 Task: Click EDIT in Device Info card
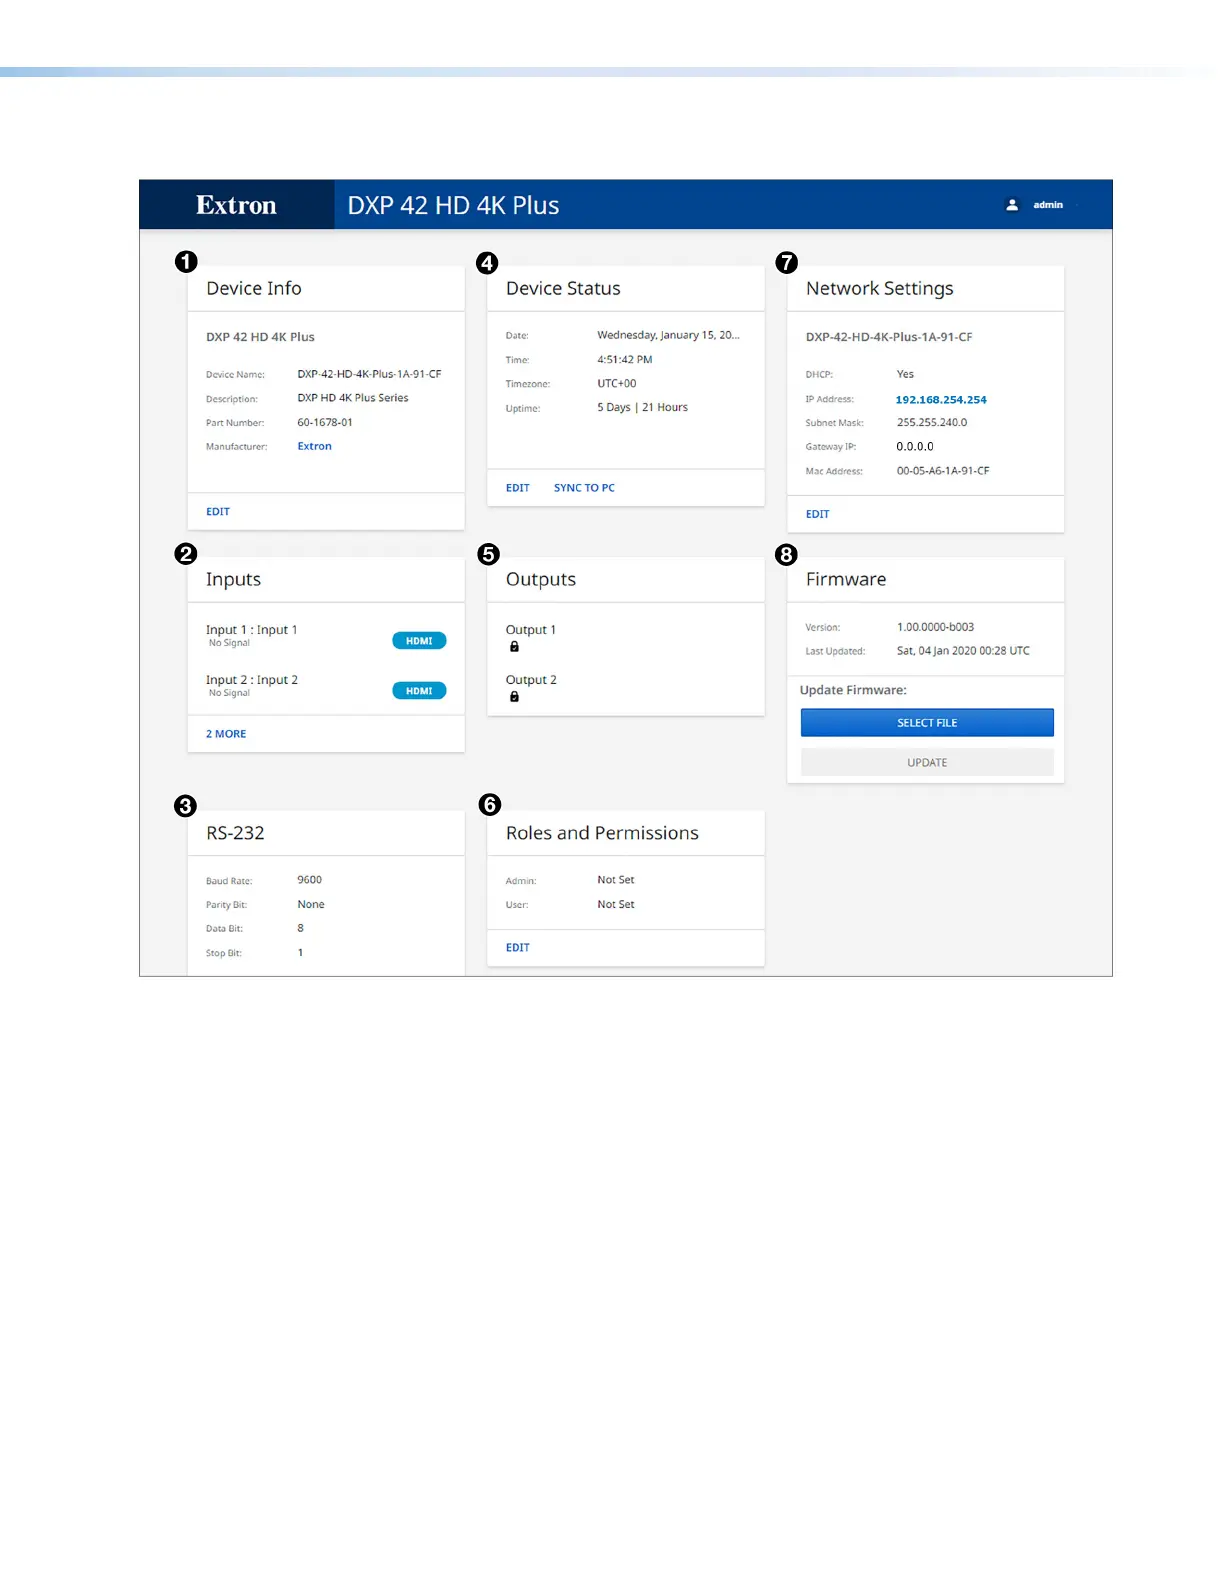tap(218, 512)
